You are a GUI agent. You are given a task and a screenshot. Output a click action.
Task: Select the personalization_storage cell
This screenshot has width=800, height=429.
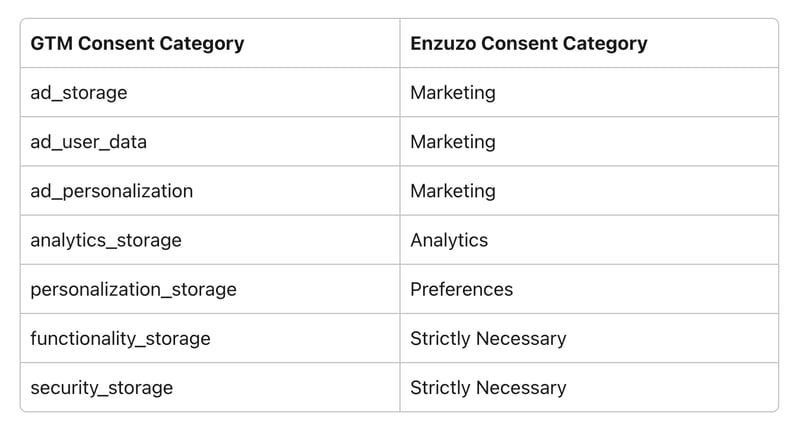(133, 289)
